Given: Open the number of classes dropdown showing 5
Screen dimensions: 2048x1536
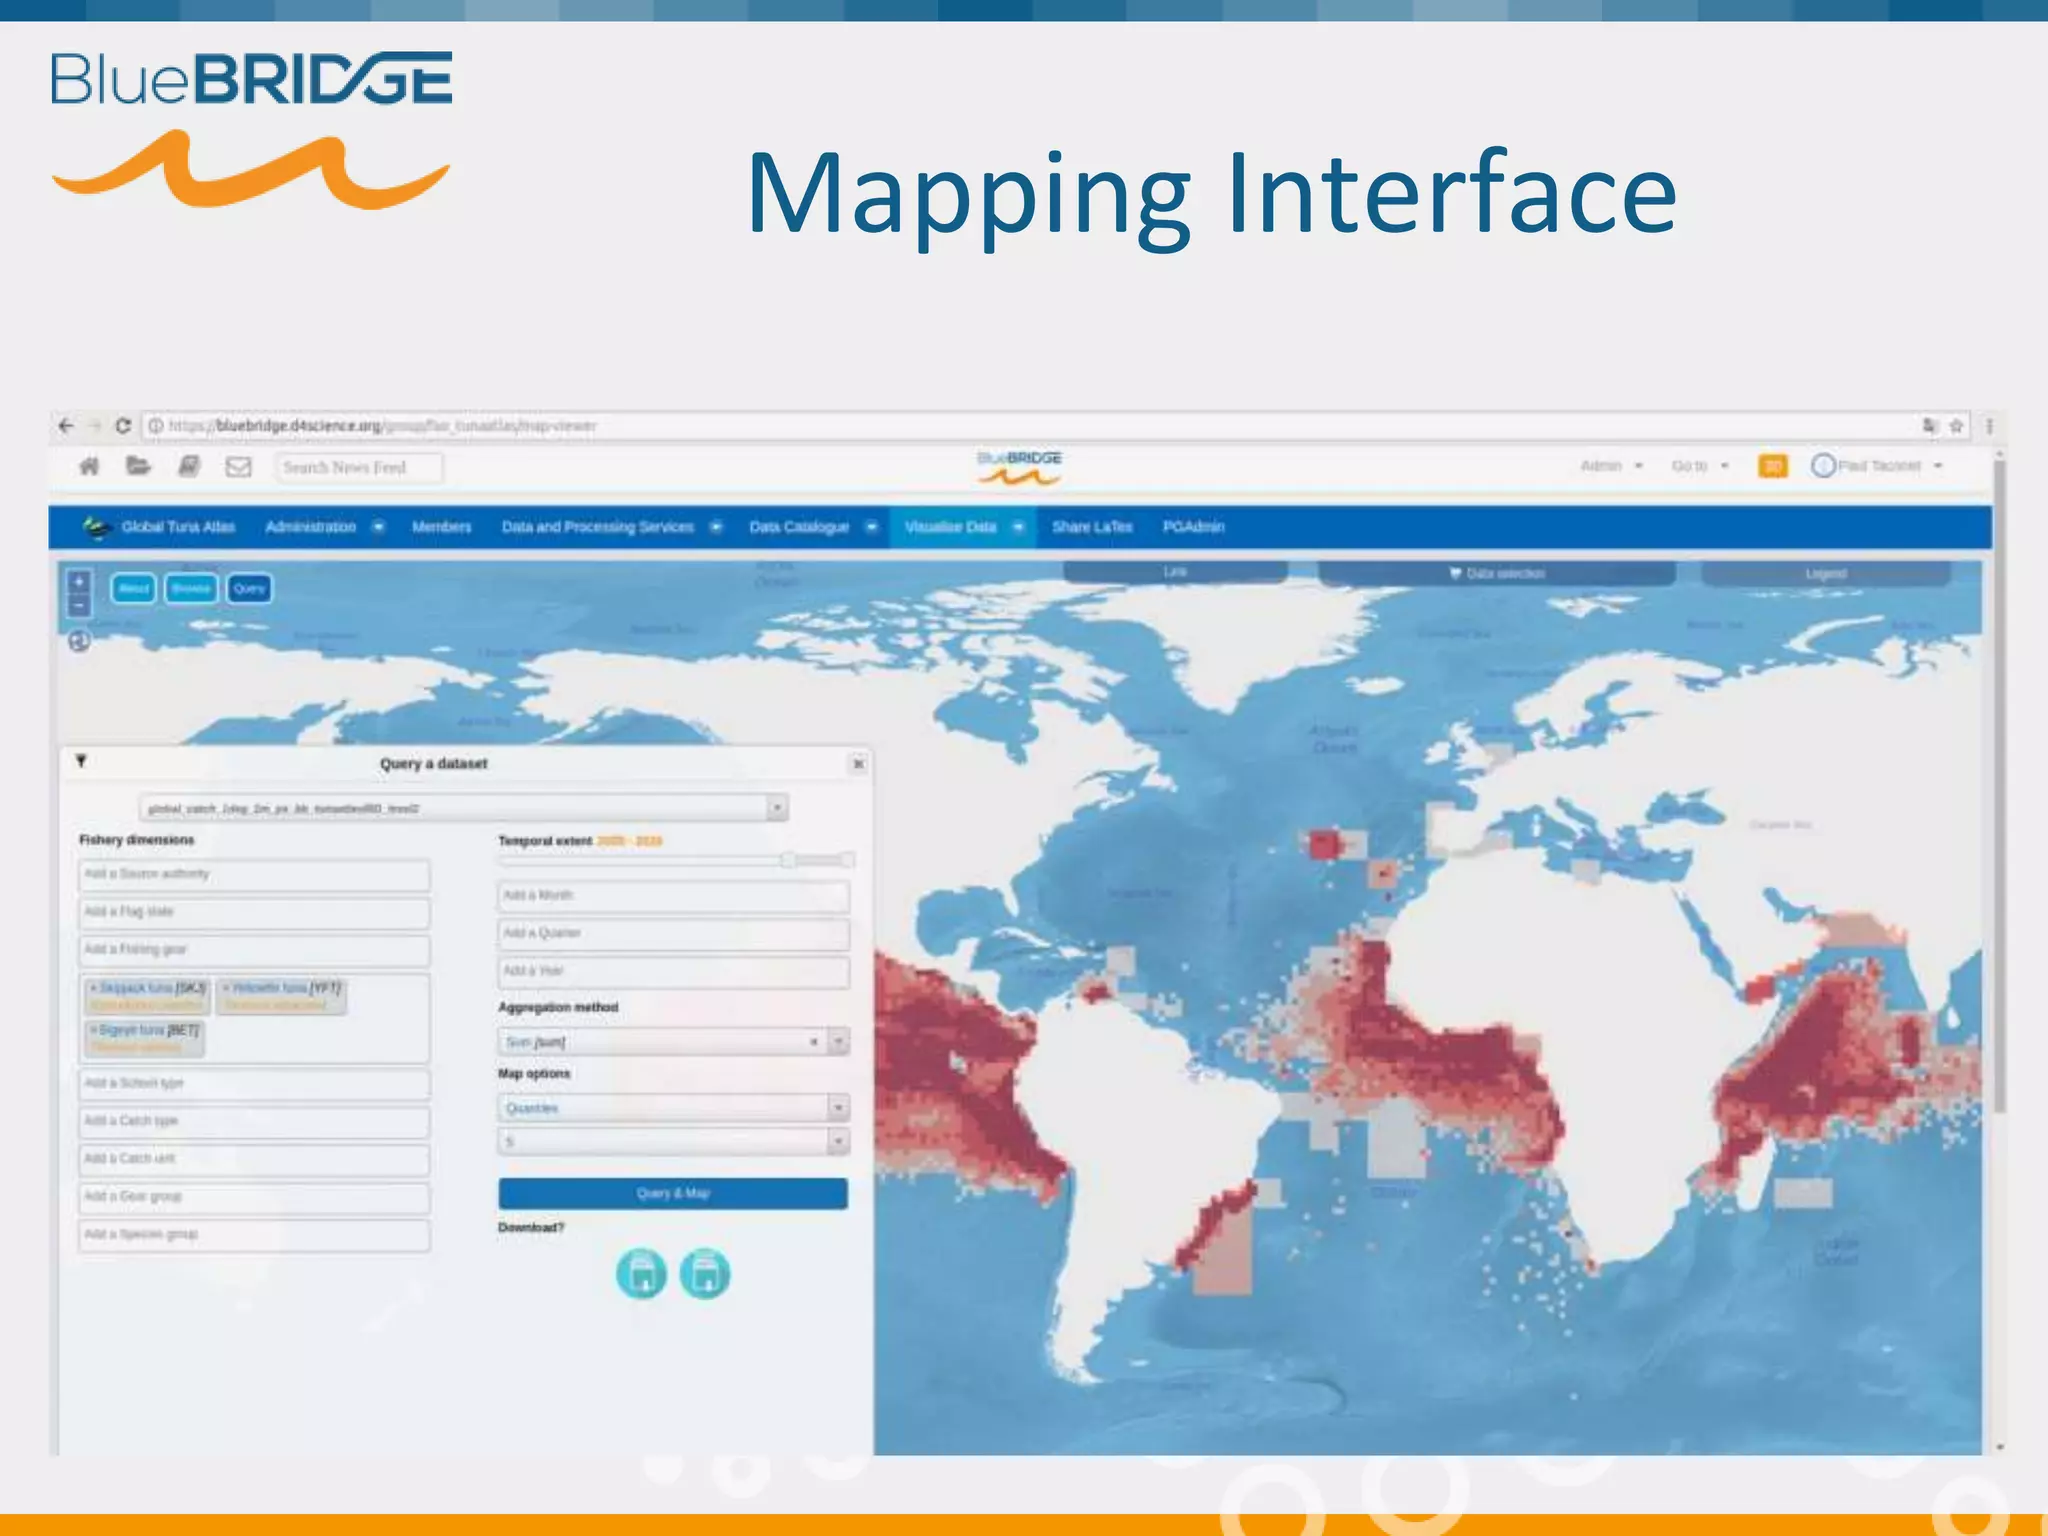Looking at the screenshot, I should click(x=838, y=1141).
